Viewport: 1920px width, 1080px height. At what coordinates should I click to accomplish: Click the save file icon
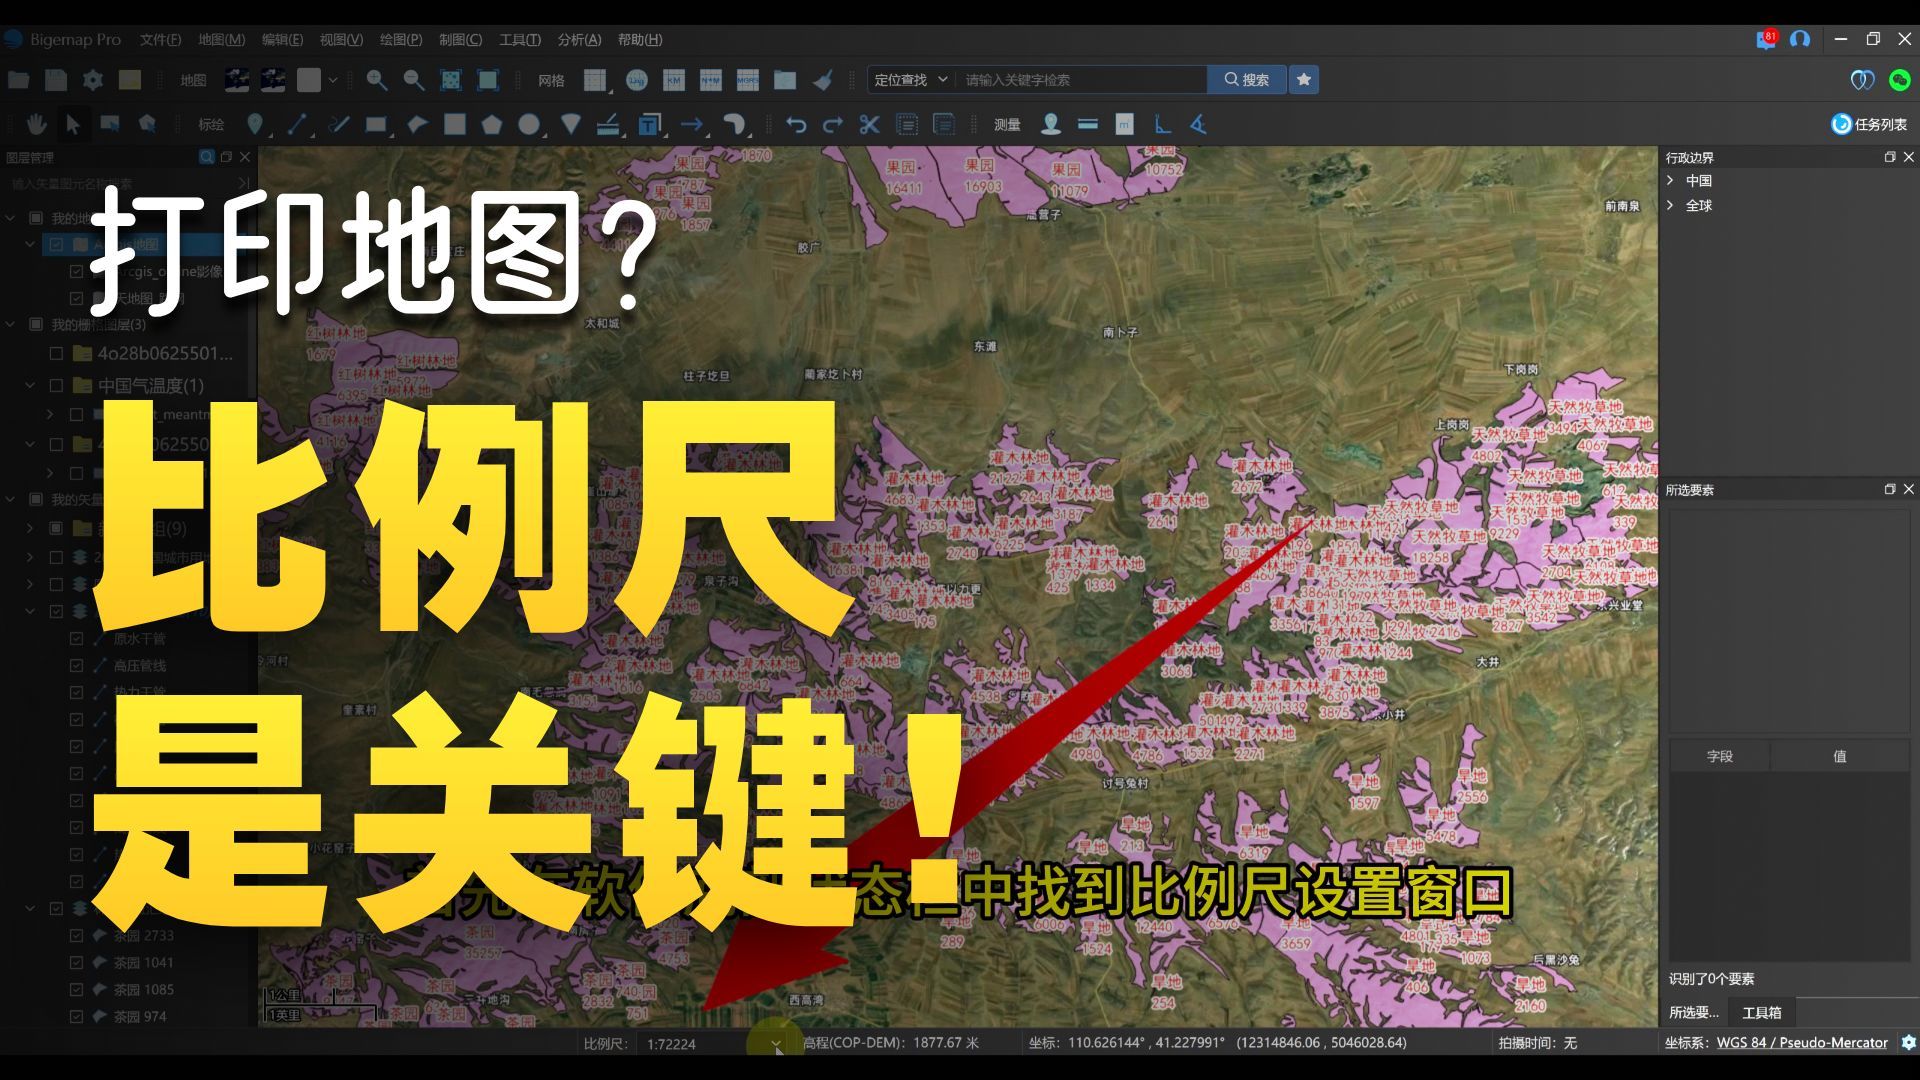coord(56,80)
